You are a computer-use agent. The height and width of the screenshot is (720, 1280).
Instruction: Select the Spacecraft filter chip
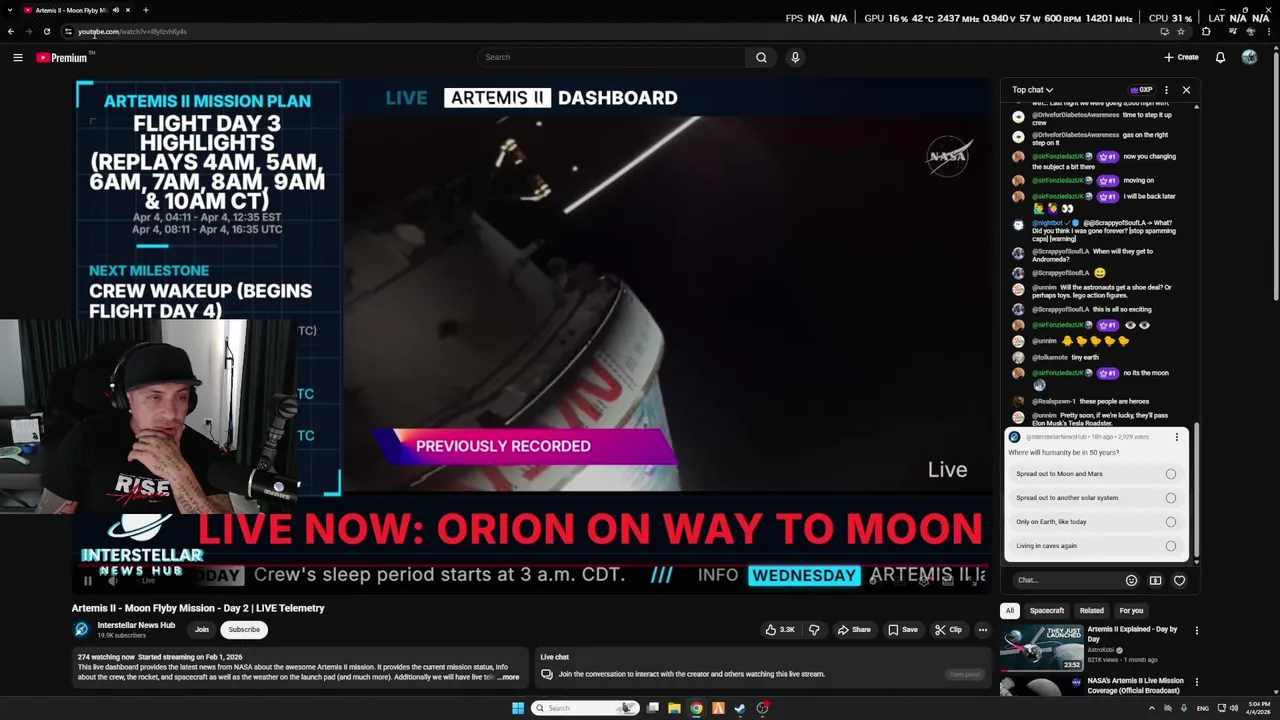[1047, 610]
